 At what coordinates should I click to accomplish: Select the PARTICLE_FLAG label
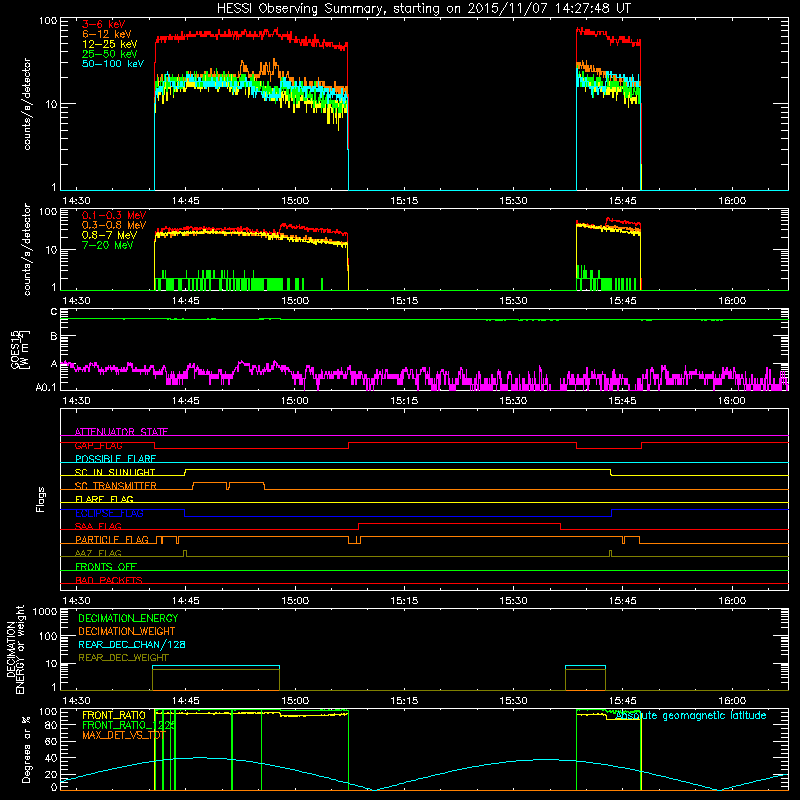[112, 540]
